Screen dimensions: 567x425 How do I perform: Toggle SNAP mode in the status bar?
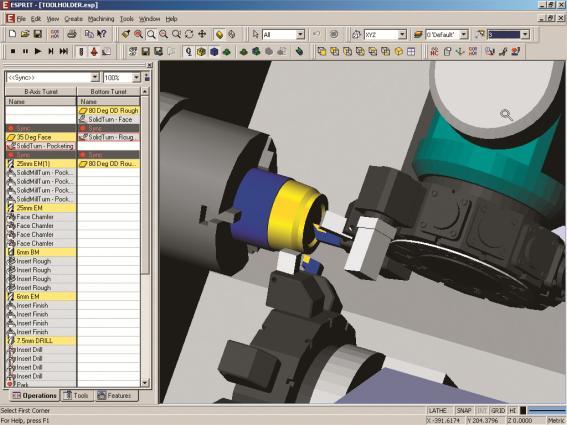464,411
